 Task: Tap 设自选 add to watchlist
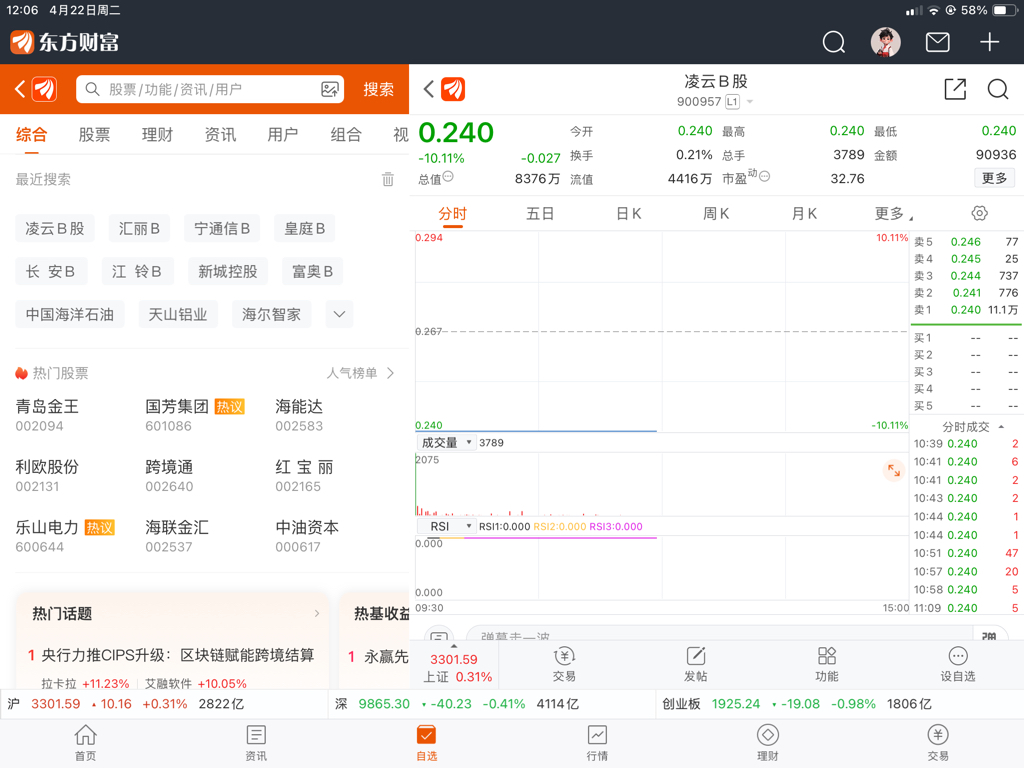957,664
